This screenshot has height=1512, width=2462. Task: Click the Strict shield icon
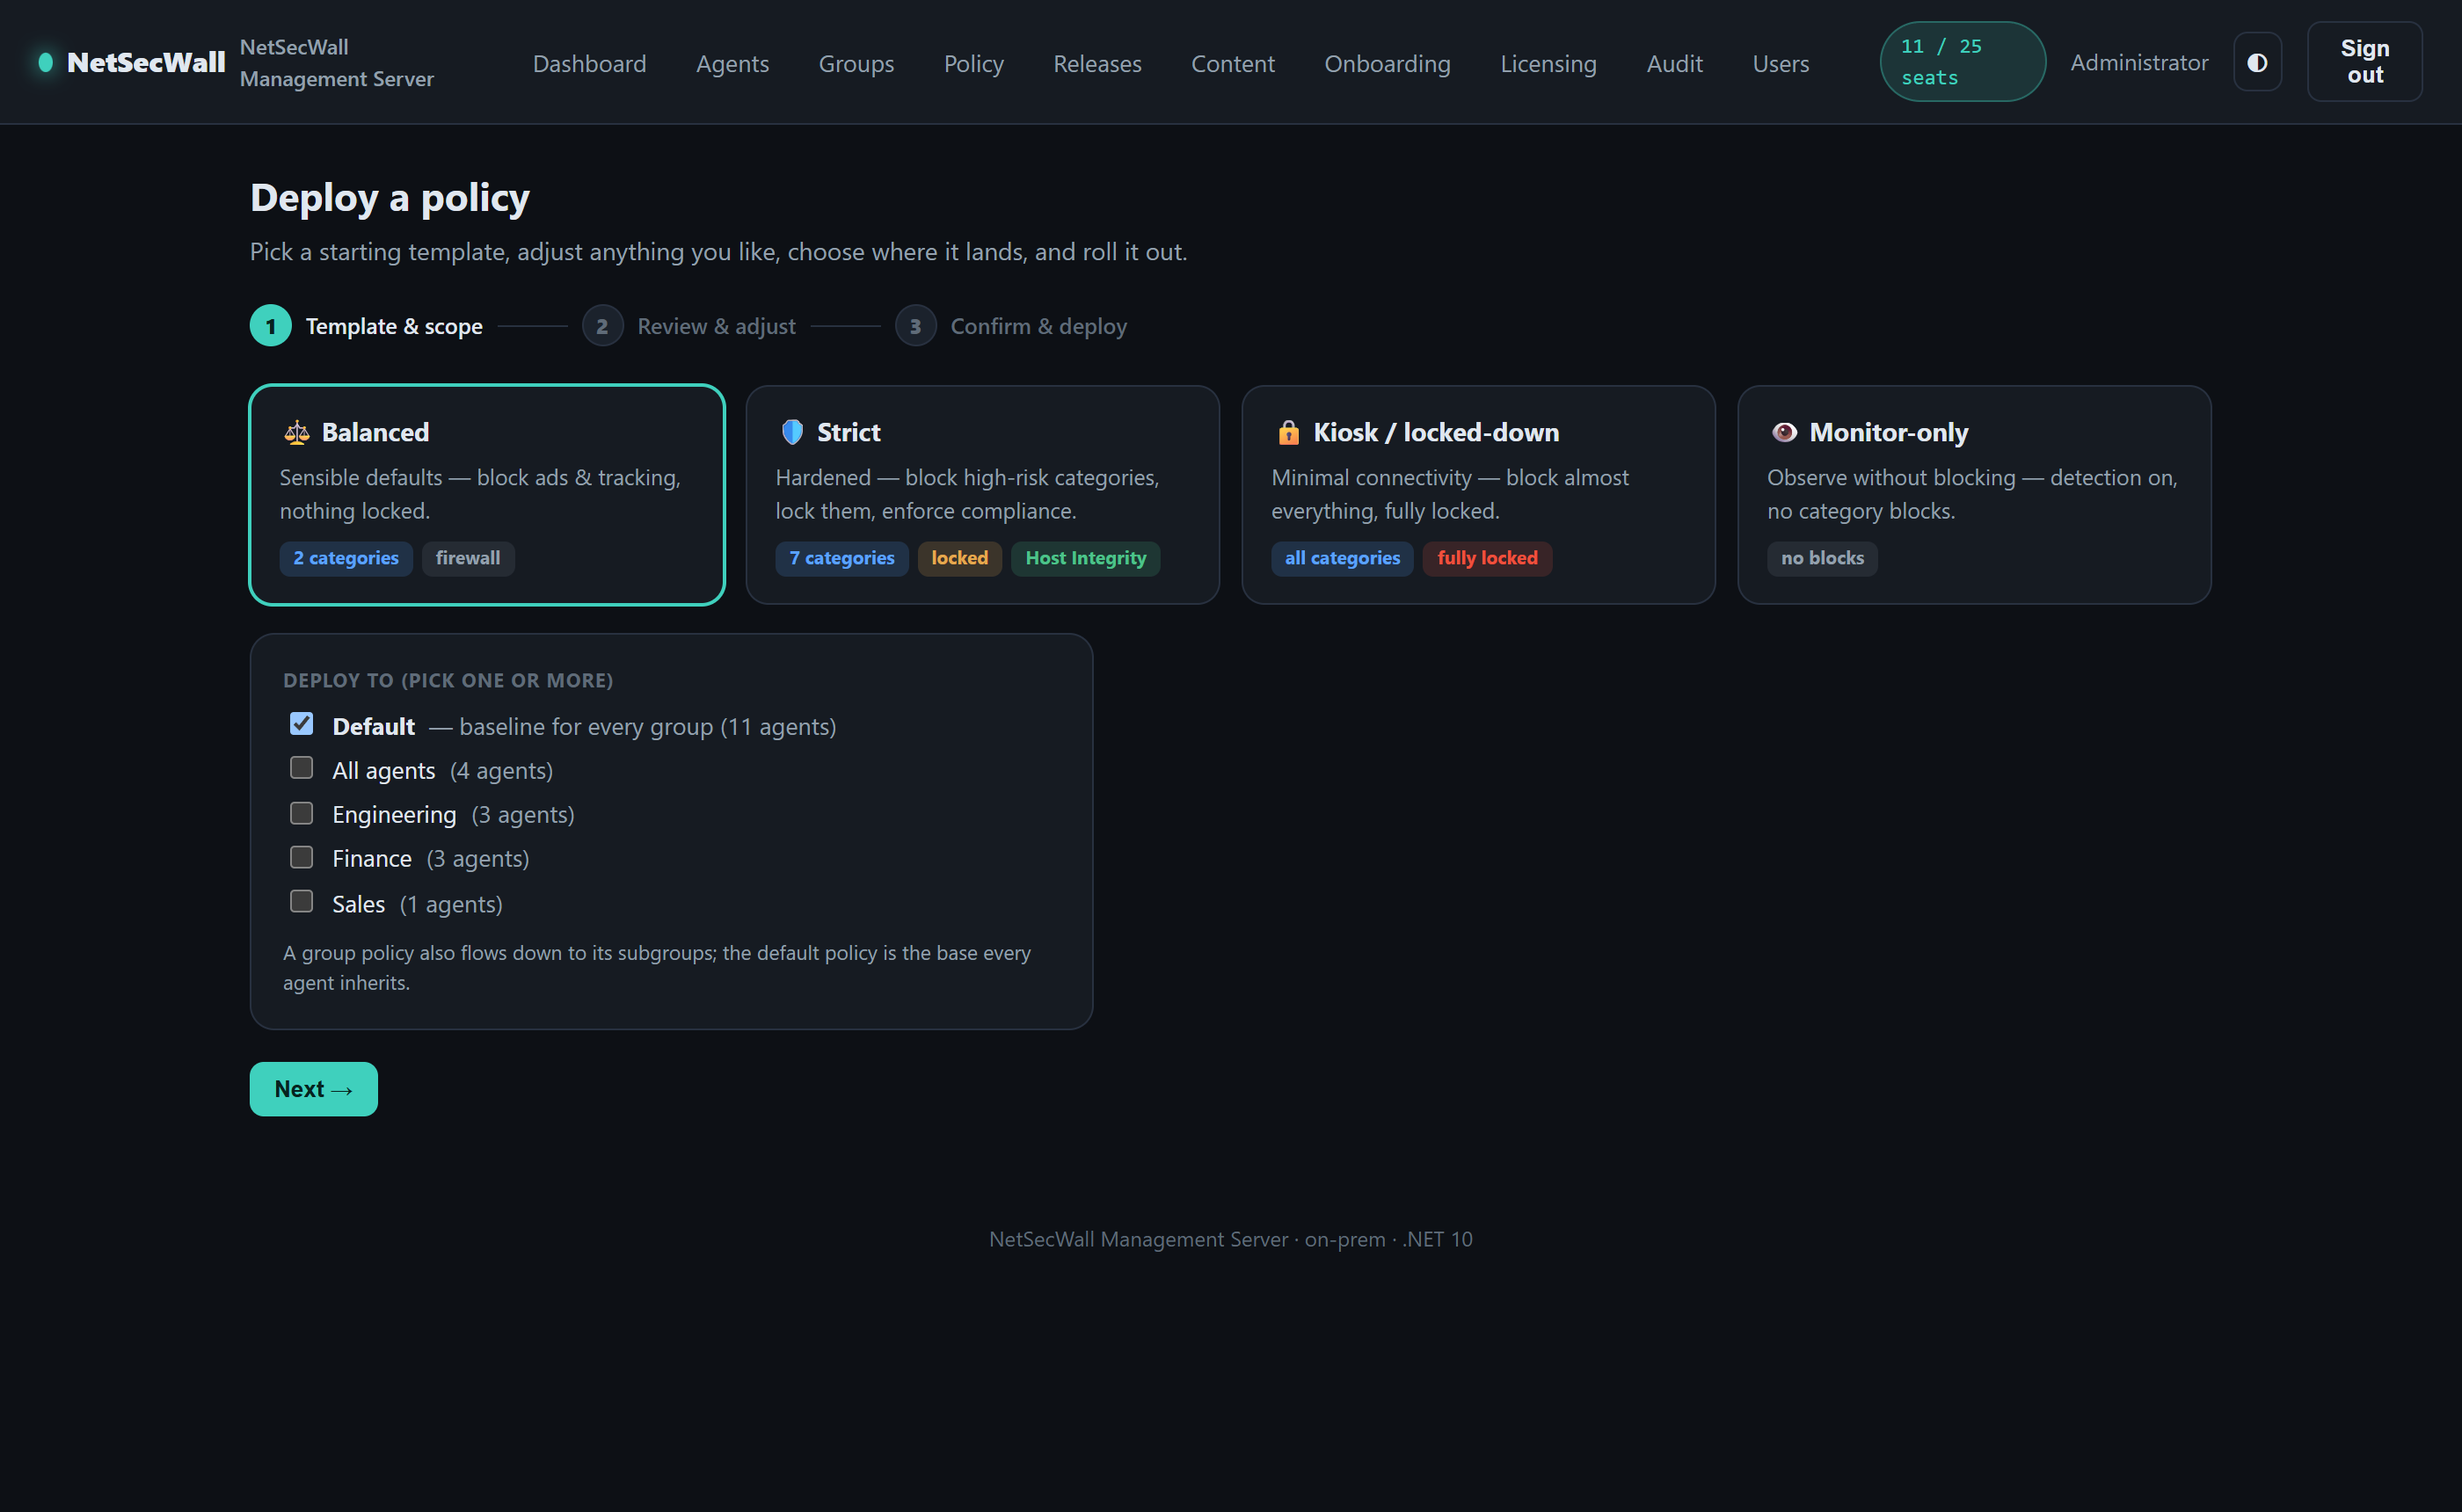(x=792, y=432)
